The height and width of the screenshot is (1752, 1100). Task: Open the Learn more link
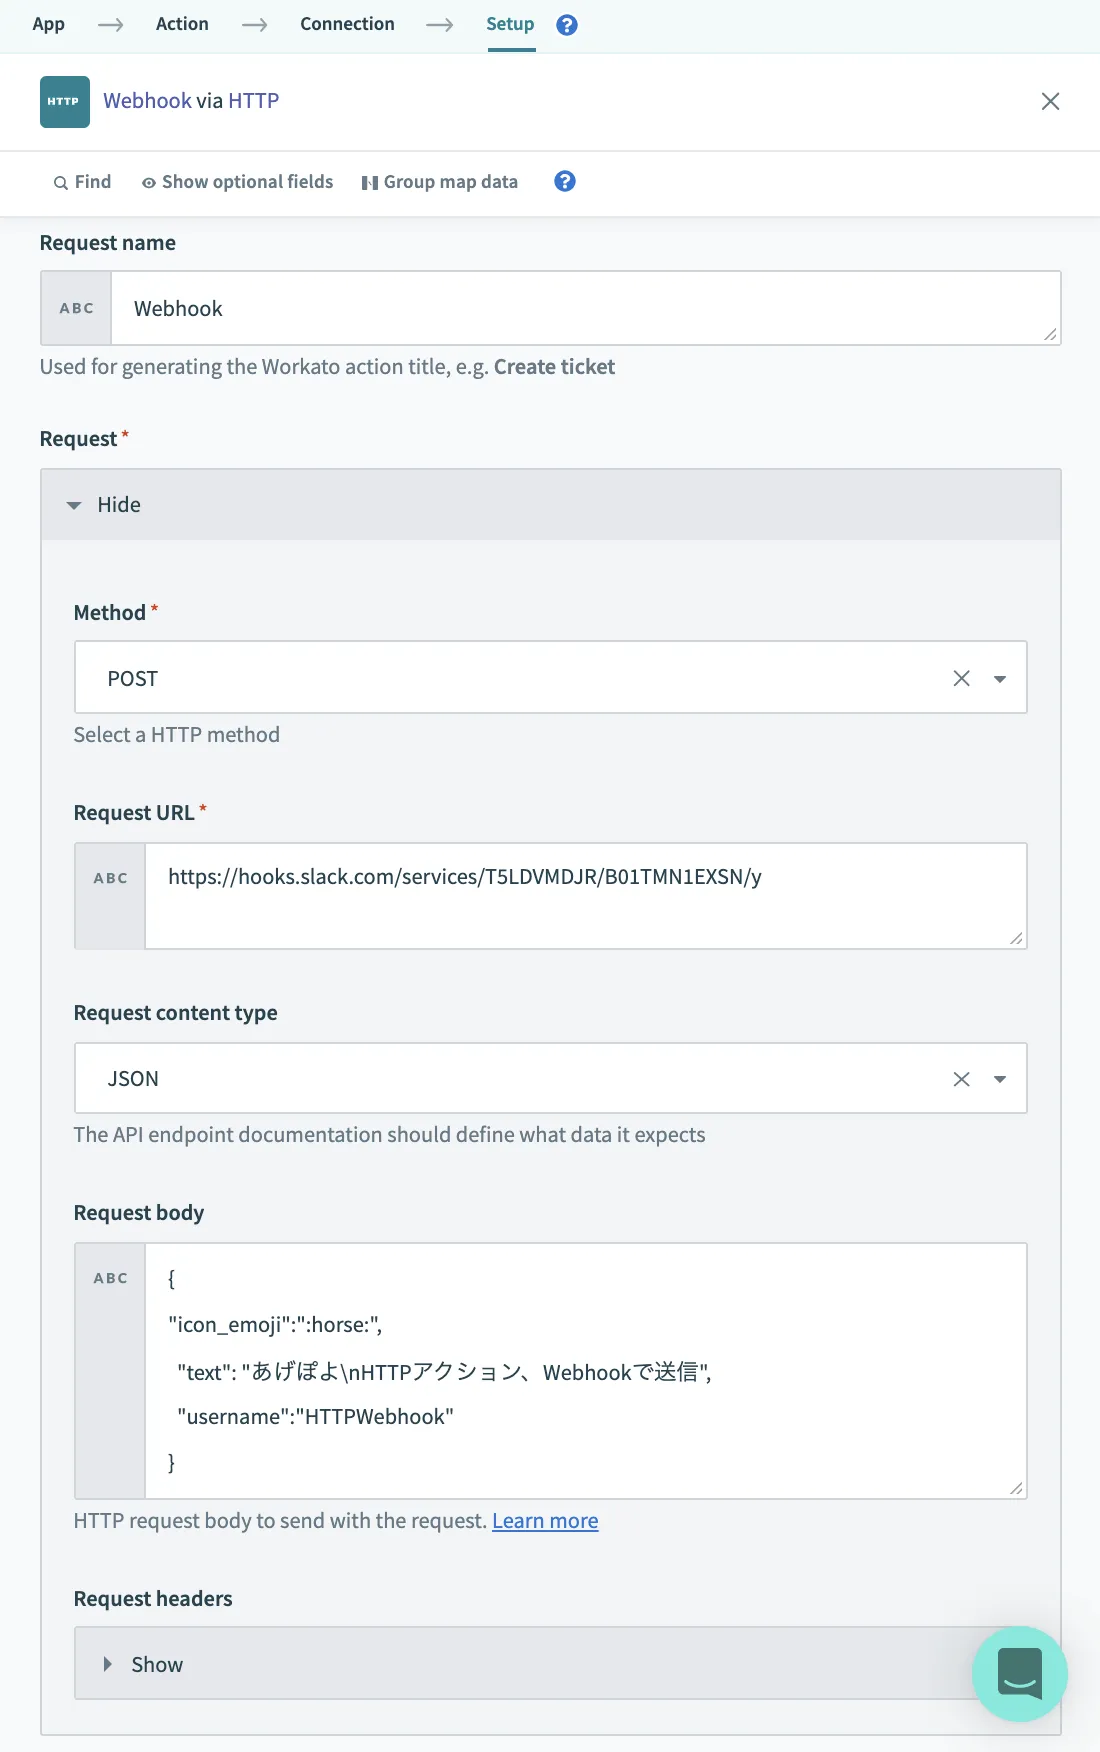(x=545, y=1521)
